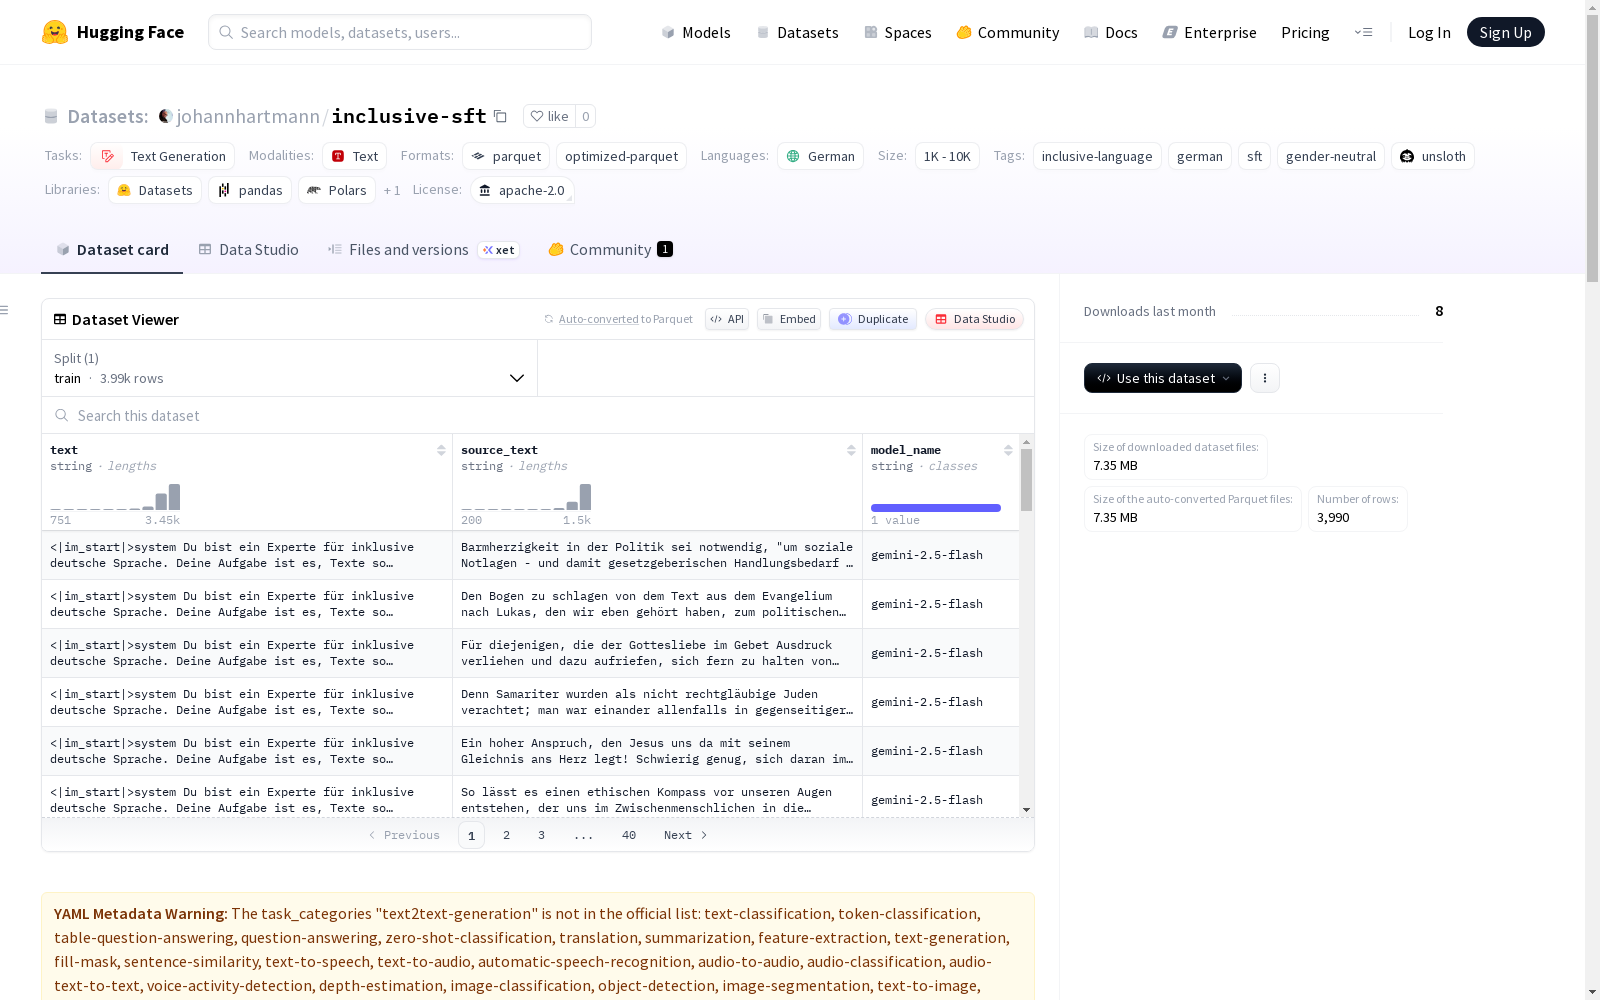Click the Hugging Face logo icon
1600x1000 pixels.
pos(55,32)
